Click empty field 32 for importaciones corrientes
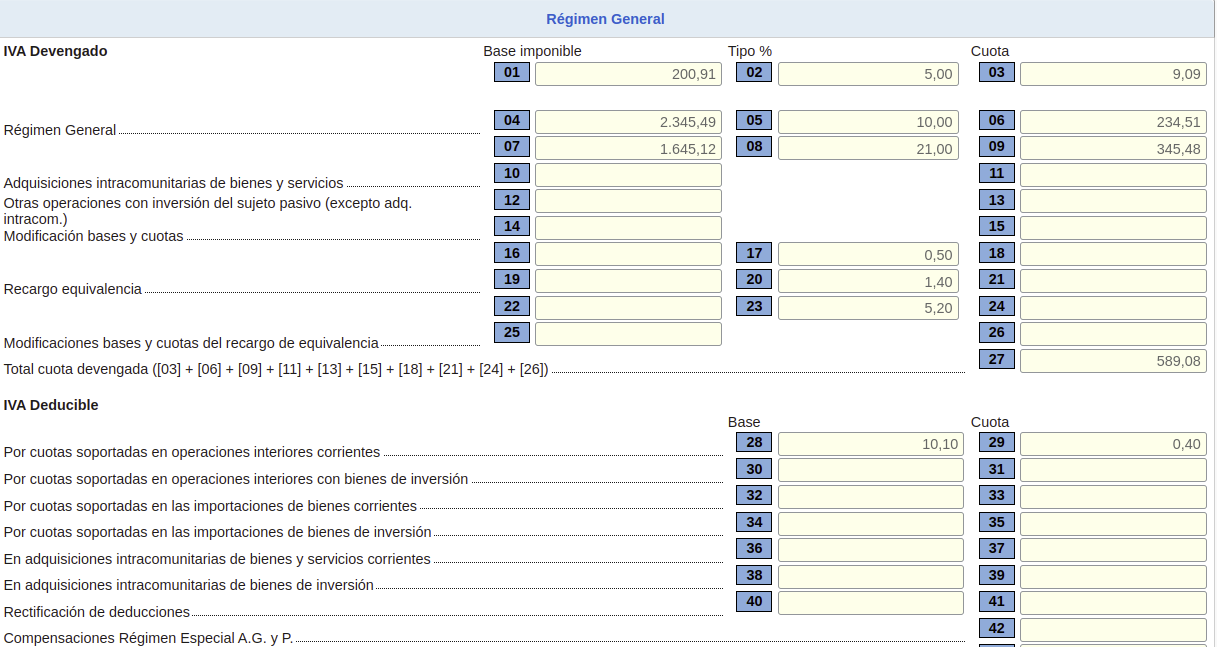The width and height of the screenshot is (1217, 647). [870, 497]
